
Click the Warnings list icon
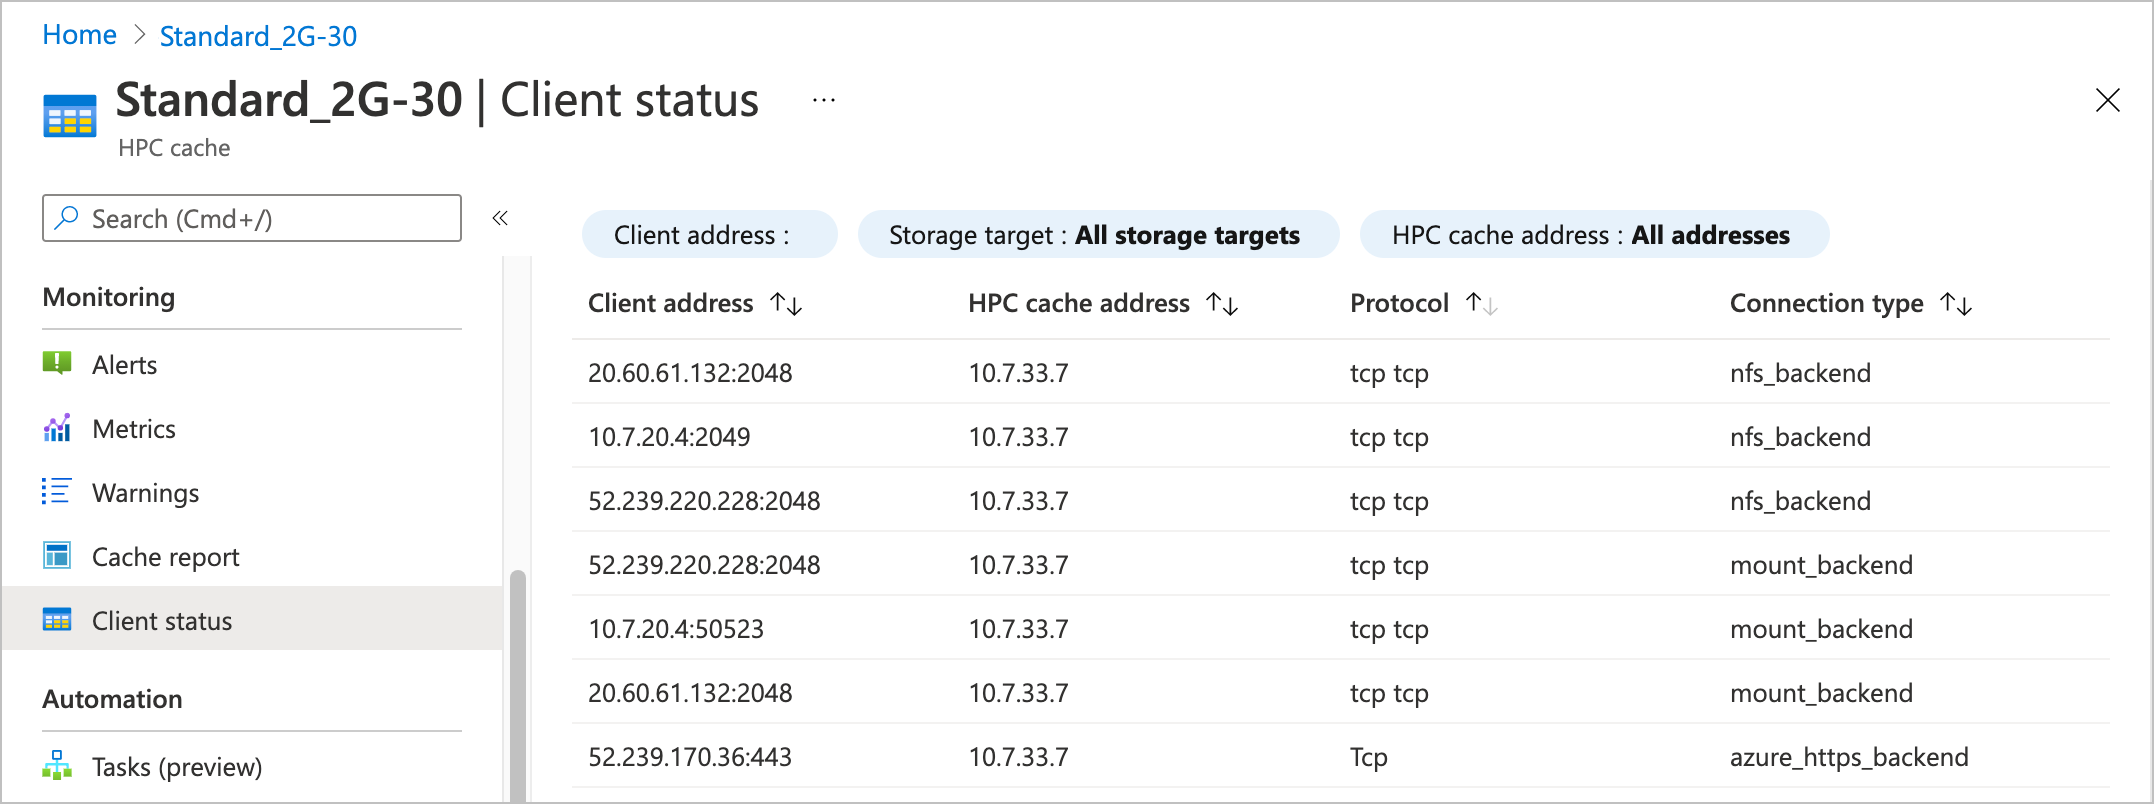pos(56,492)
